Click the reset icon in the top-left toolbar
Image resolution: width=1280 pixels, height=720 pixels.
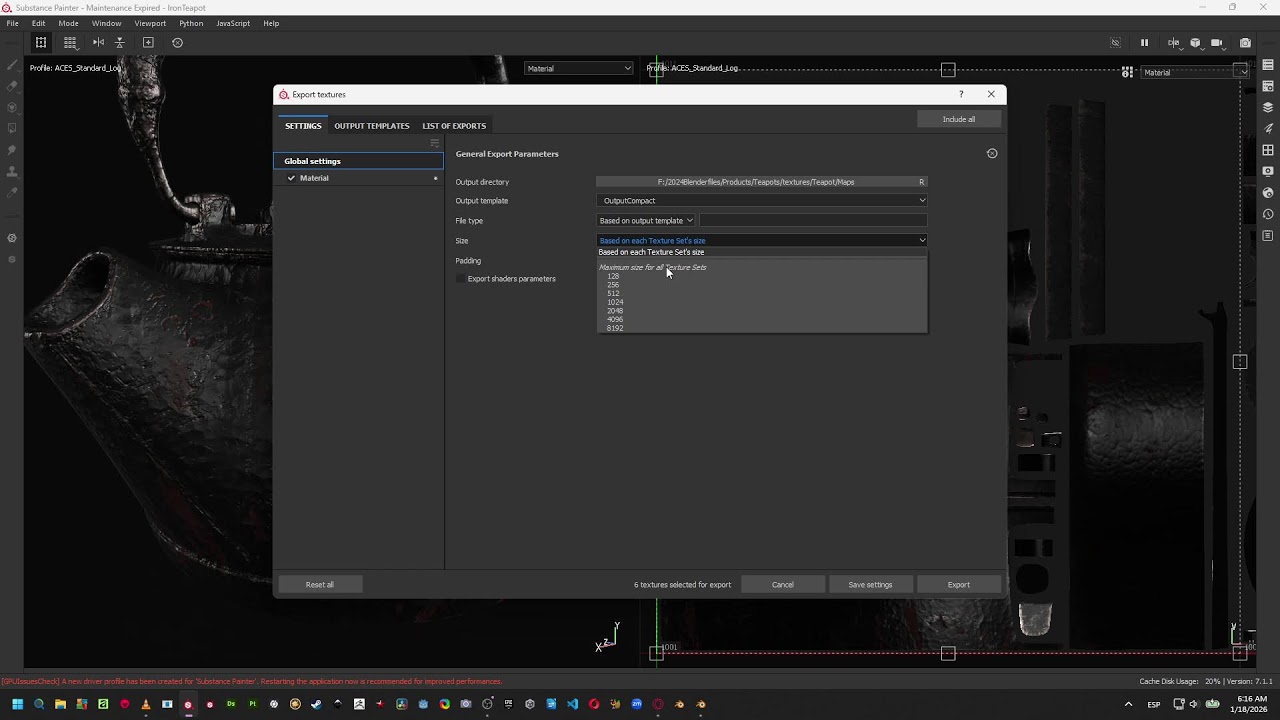pyautogui.click(x=177, y=42)
